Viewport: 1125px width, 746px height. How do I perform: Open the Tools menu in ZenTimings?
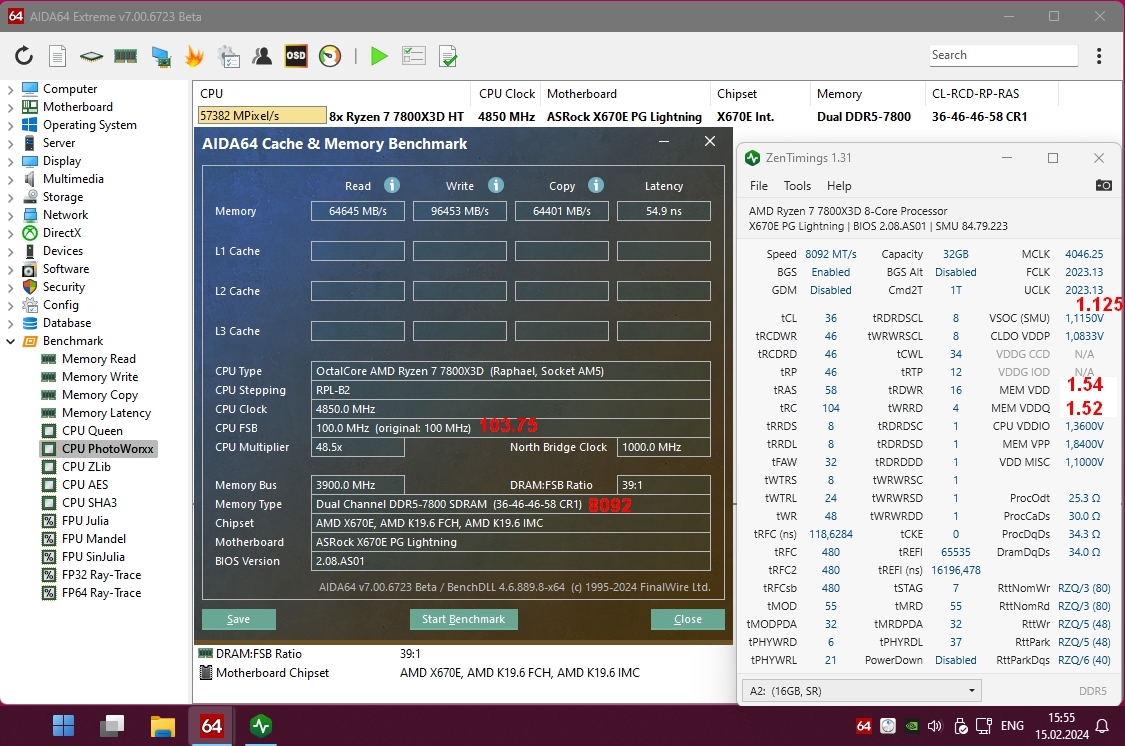[797, 186]
